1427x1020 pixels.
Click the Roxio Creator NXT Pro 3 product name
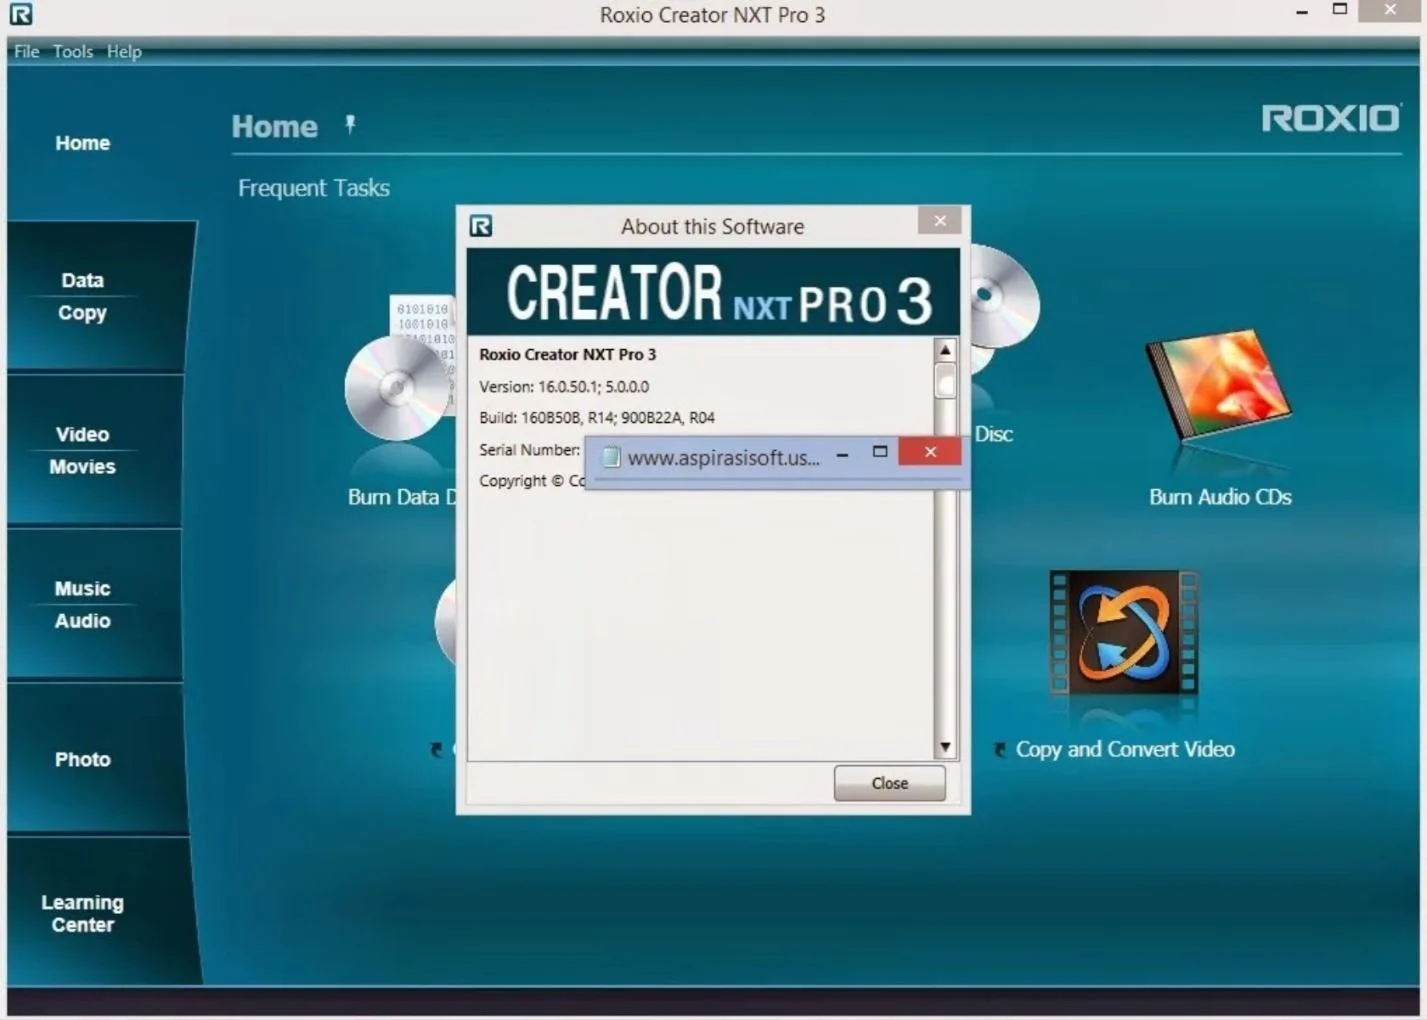point(567,354)
